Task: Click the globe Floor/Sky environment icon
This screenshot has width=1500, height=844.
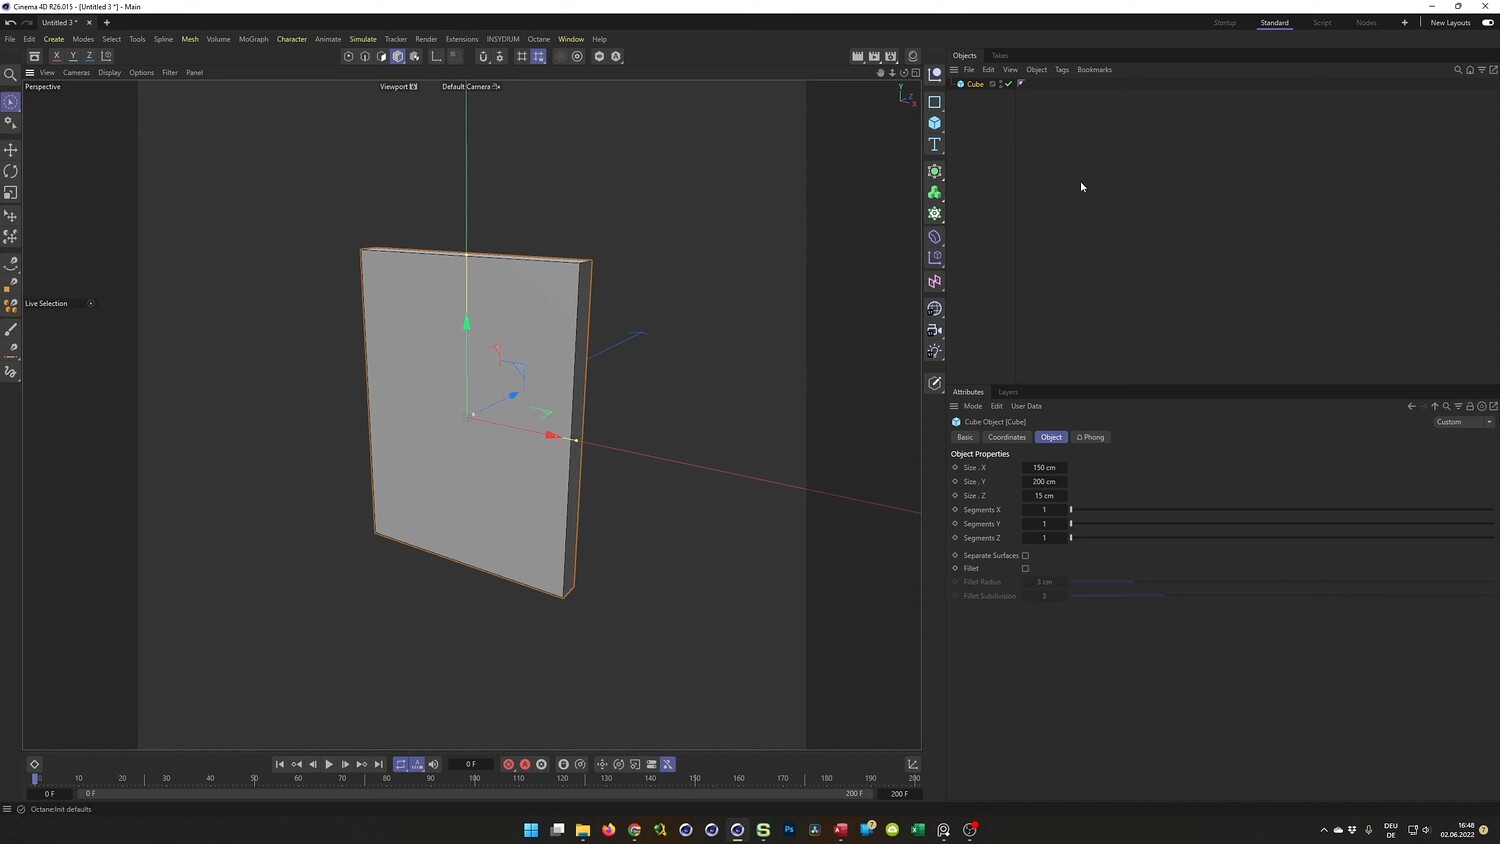Action: pyautogui.click(x=935, y=309)
